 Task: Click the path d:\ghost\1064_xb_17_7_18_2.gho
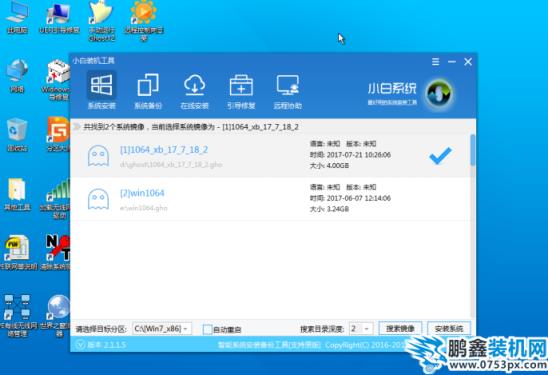(171, 164)
